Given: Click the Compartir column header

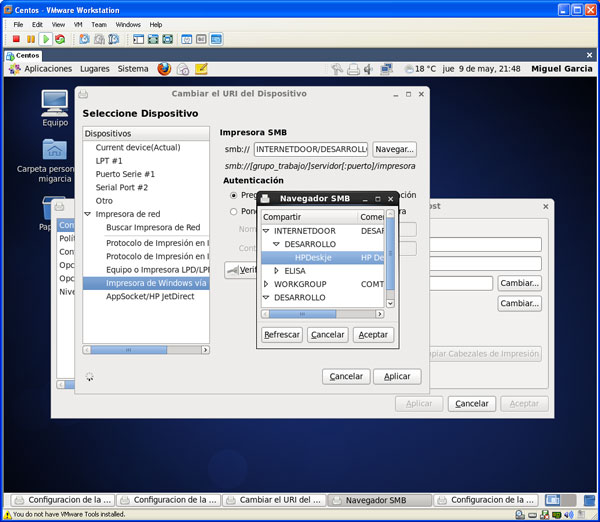Looking at the screenshot, I should tap(309, 217).
